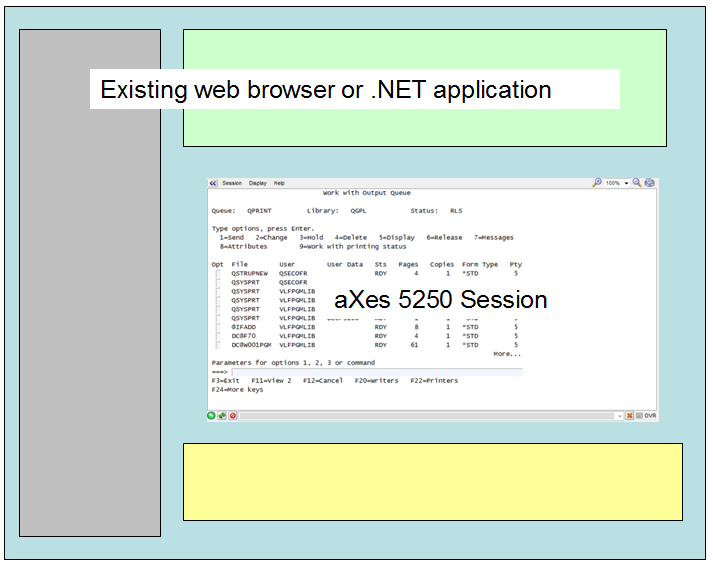Image resolution: width=713 pixels, height=567 pixels.
Task: Click the red stop icon in the status bar
Action: (x=232, y=415)
